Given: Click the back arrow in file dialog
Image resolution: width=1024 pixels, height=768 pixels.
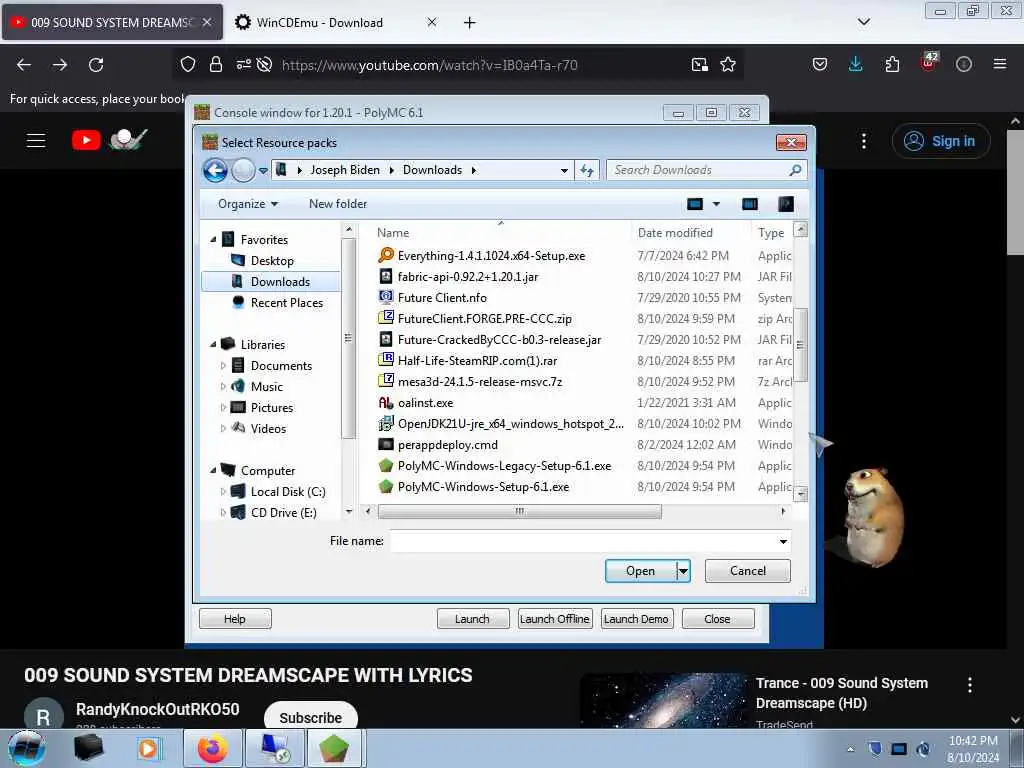Looking at the screenshot, I should (215, 170).
